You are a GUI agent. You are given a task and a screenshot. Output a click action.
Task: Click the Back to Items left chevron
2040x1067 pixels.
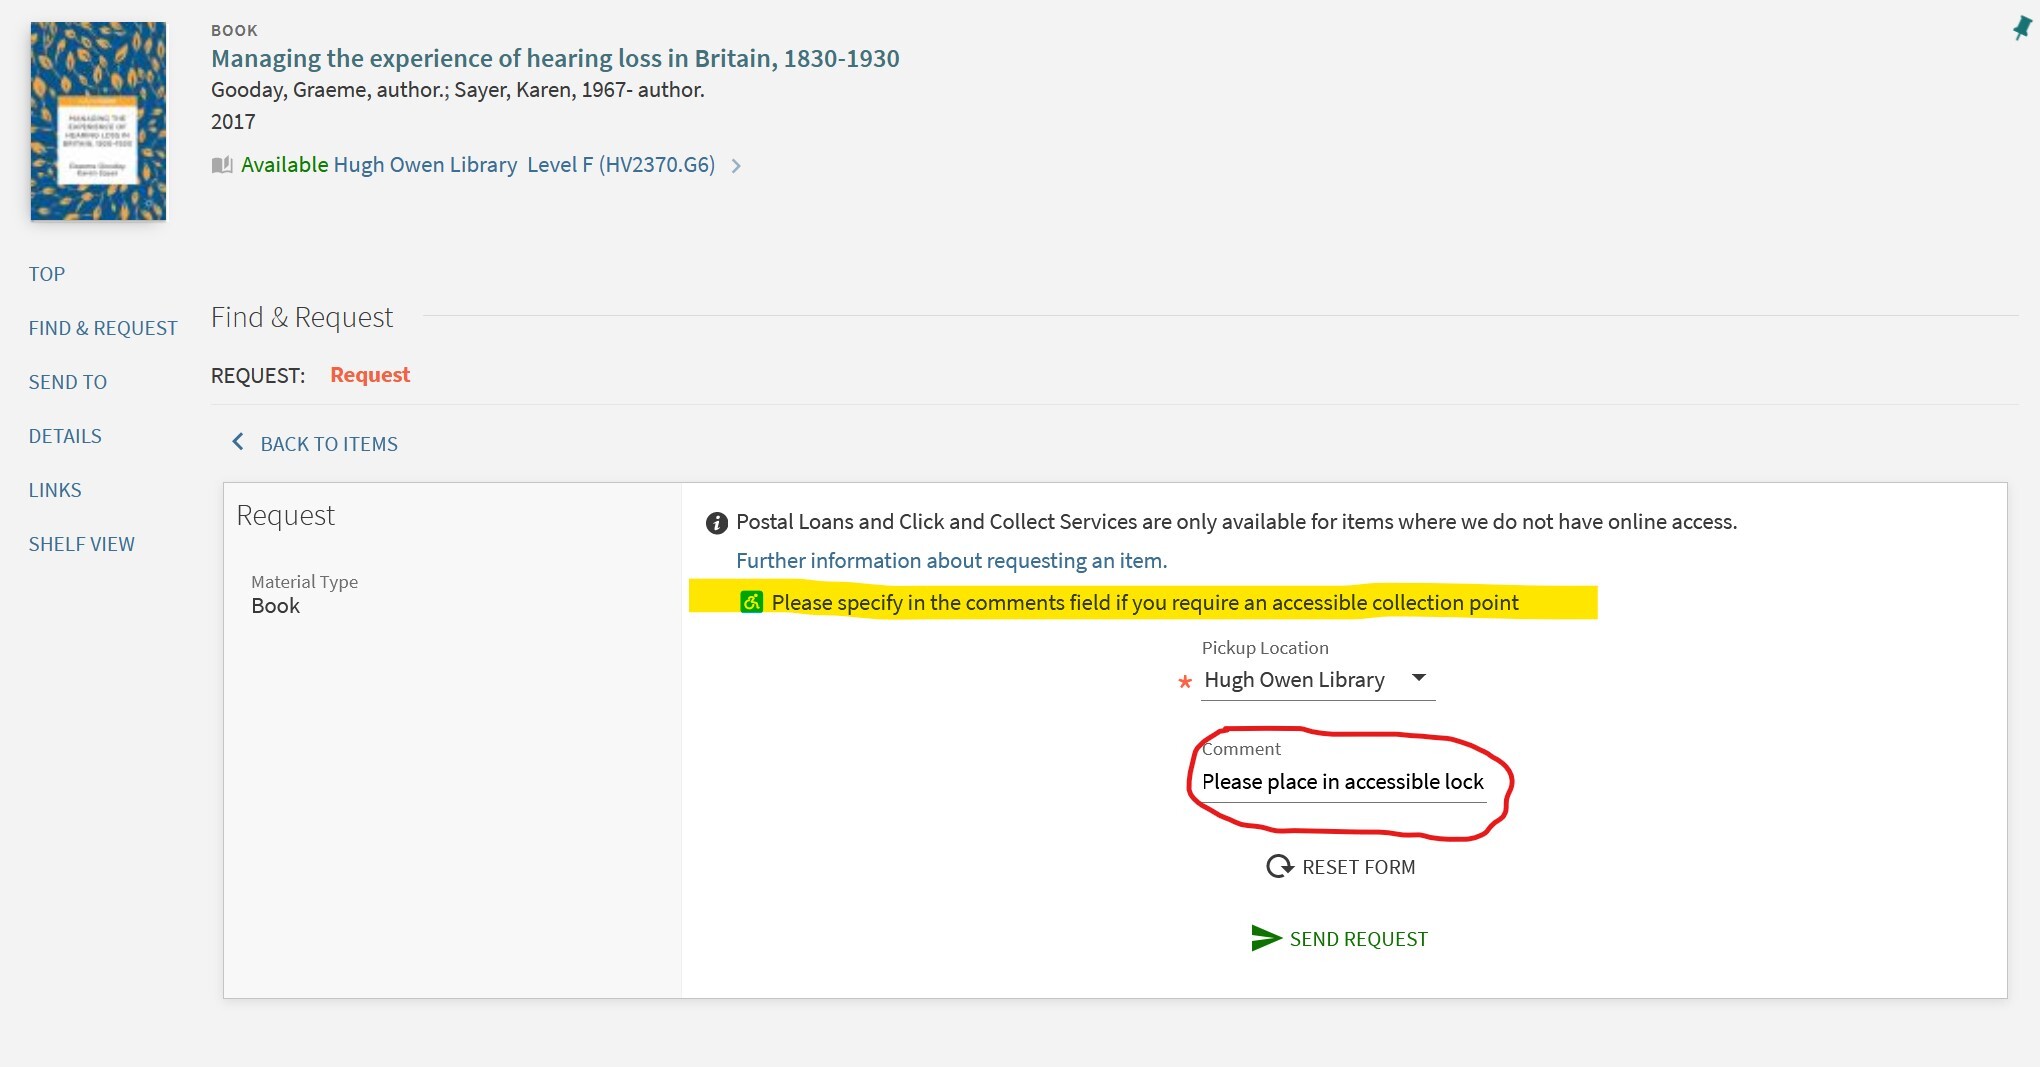[x=238, y=442]
